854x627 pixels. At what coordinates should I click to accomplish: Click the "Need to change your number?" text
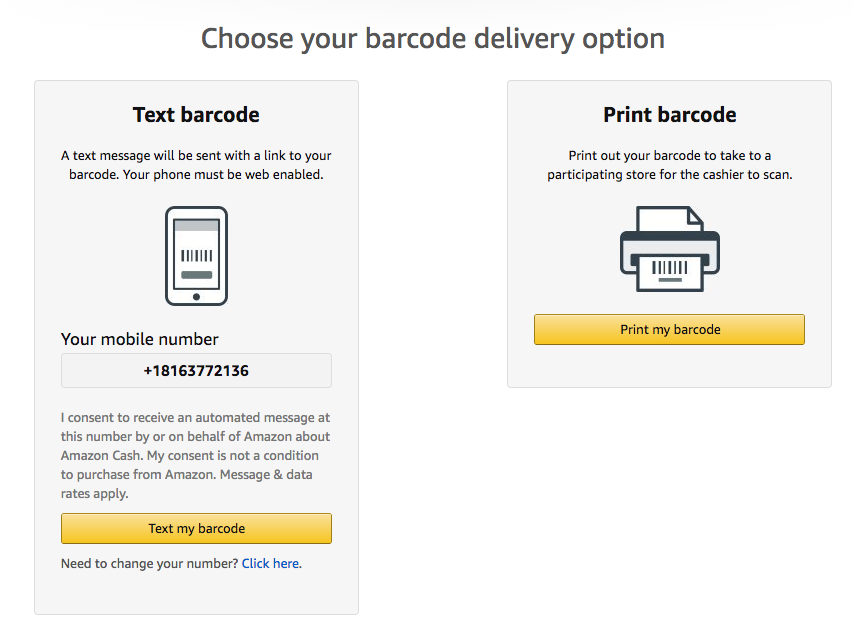pos(150,564)
